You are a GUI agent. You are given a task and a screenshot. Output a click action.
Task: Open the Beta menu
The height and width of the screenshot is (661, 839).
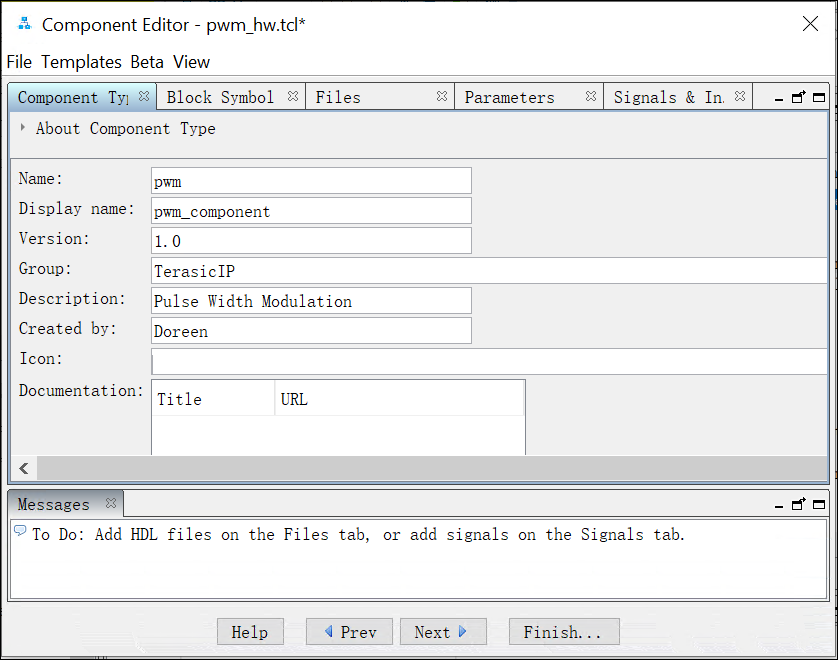click(x=147, y=61)
